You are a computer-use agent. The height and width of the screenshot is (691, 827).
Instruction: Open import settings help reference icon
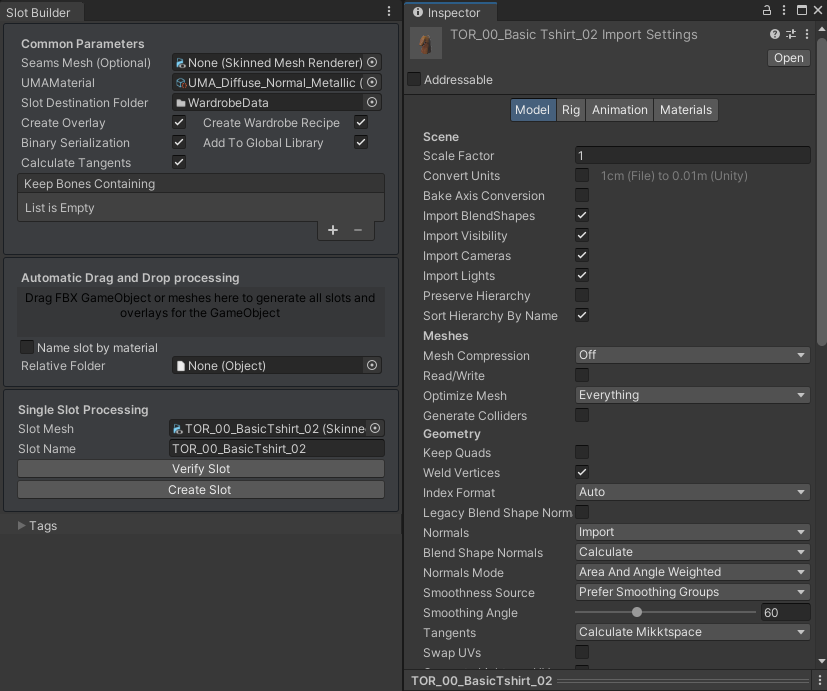[775, 34]
